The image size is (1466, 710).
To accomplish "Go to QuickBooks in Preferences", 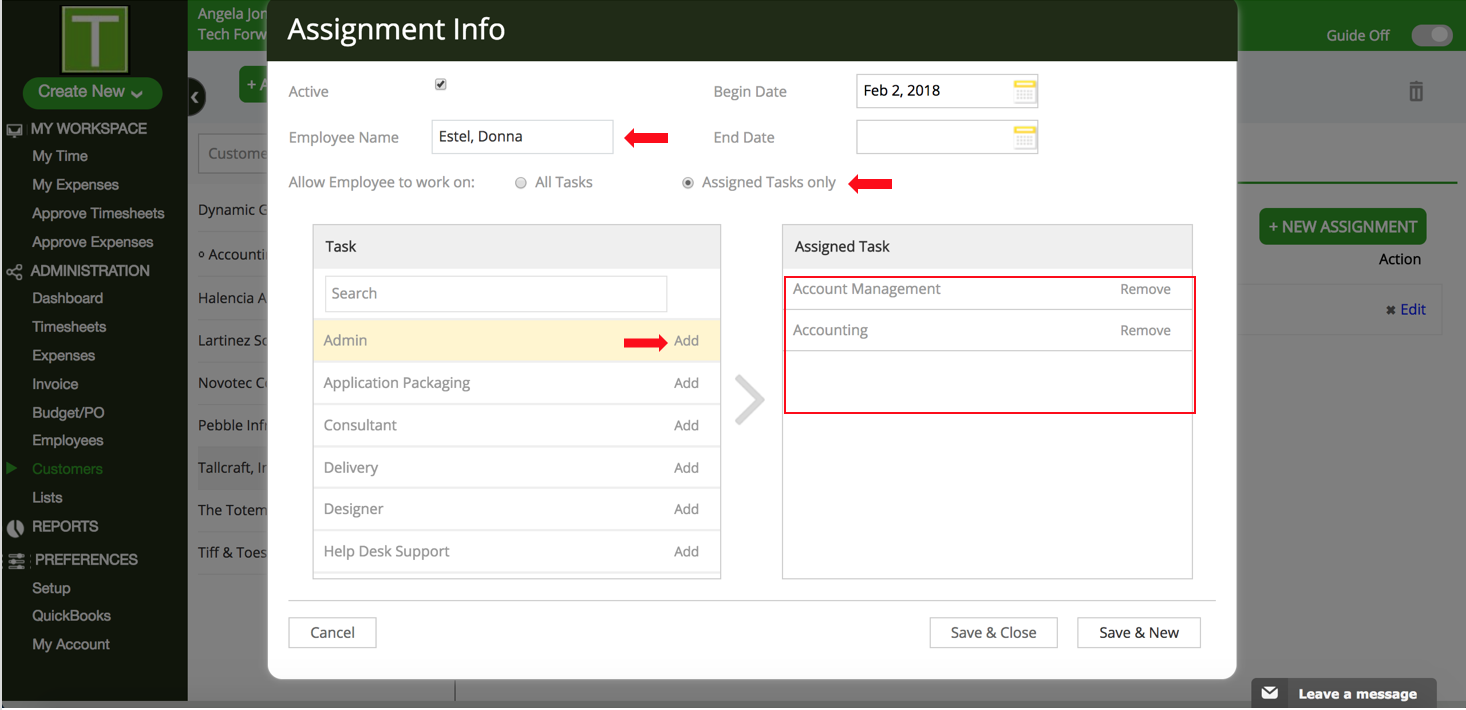I will point(71,616).
